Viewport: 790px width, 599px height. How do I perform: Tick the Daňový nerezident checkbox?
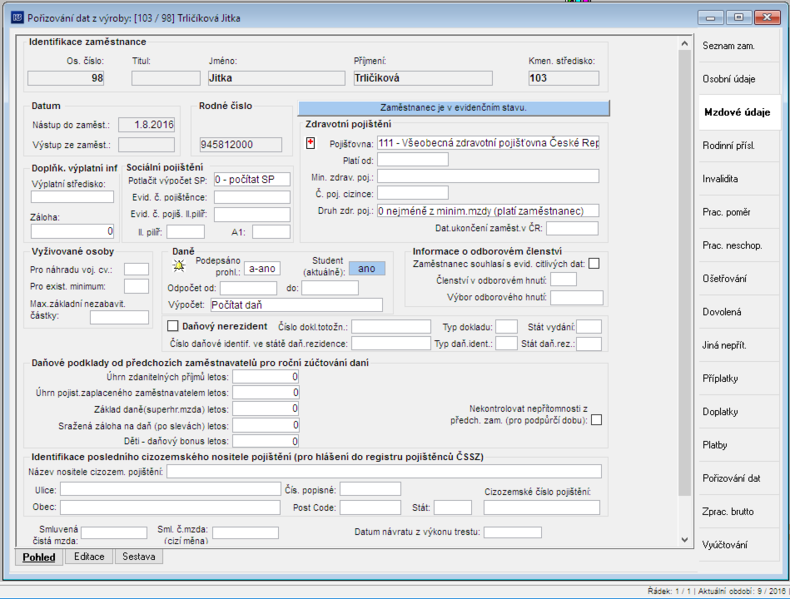tap(172, 326)
